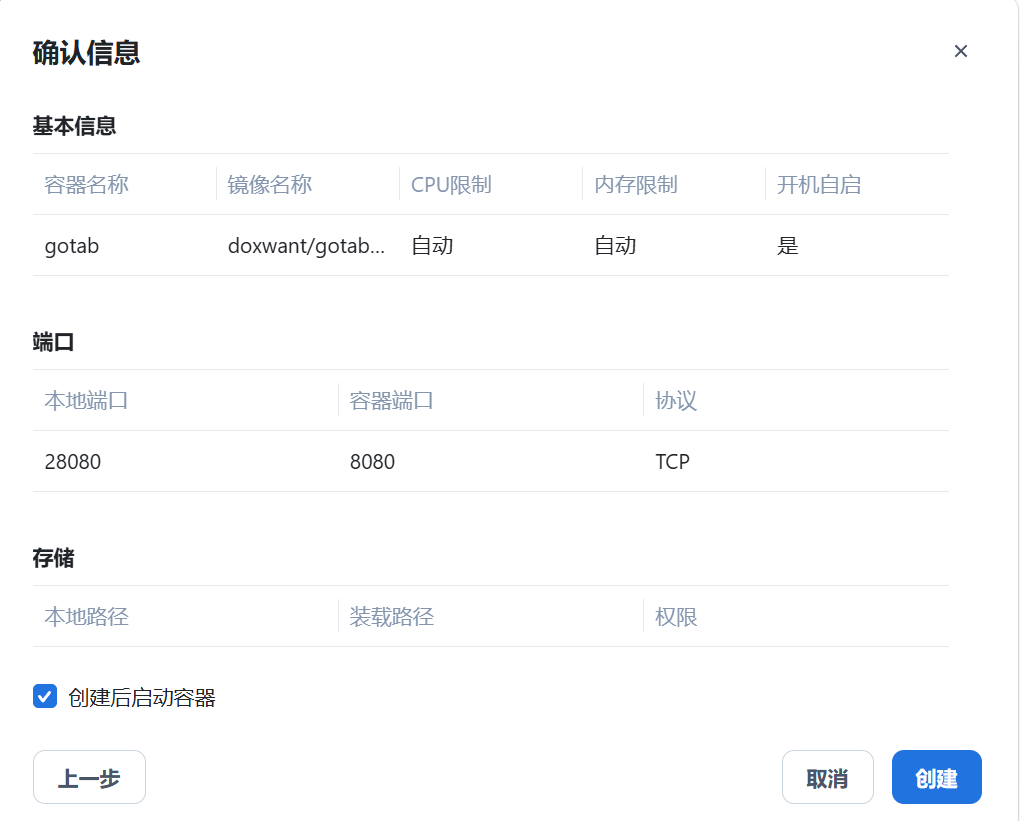
Task: Click the truncated doxwant/gotab image name
Action: pos(305,246)
